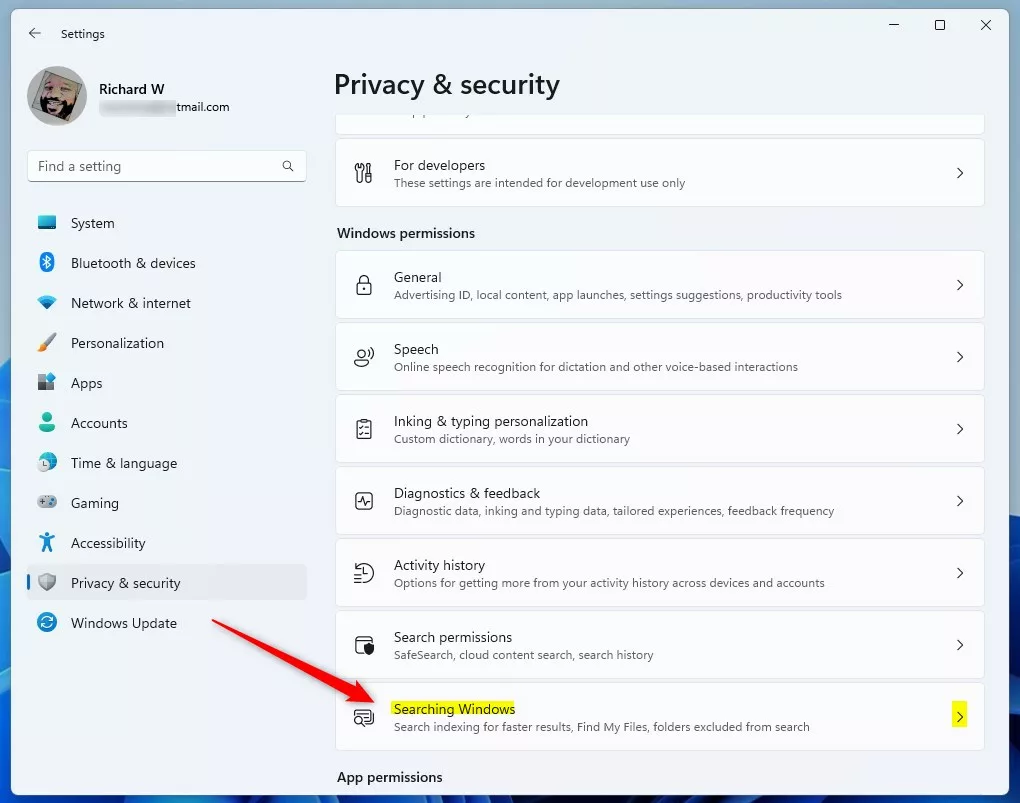
Task: Click the Richard W account name
Action: click(x=131, y=89)
